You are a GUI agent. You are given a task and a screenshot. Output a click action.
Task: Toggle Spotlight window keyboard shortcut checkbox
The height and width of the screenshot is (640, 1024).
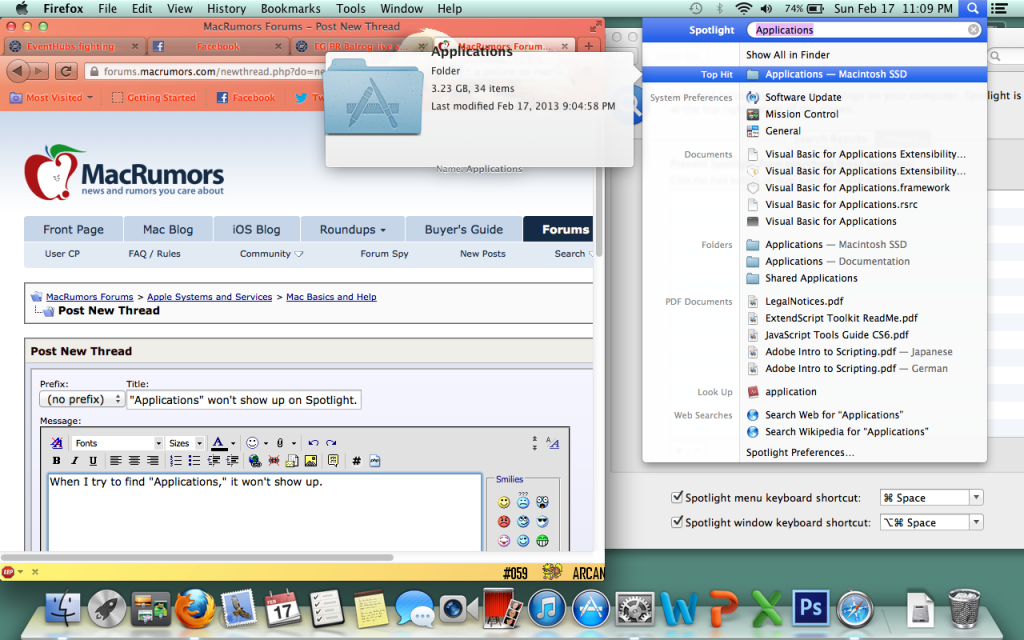click(x=677, y=522)
